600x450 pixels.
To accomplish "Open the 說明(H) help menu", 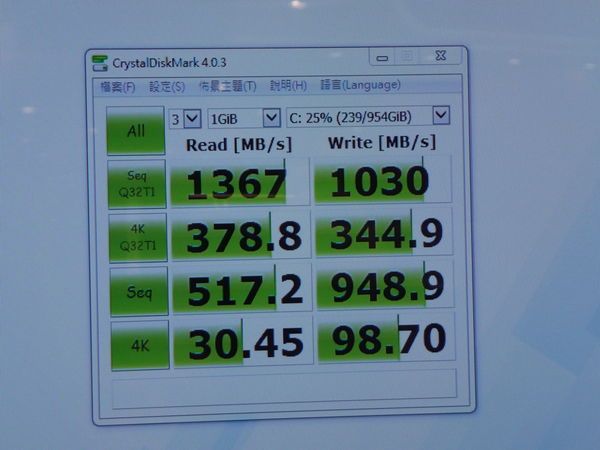I will click(289, 85).
